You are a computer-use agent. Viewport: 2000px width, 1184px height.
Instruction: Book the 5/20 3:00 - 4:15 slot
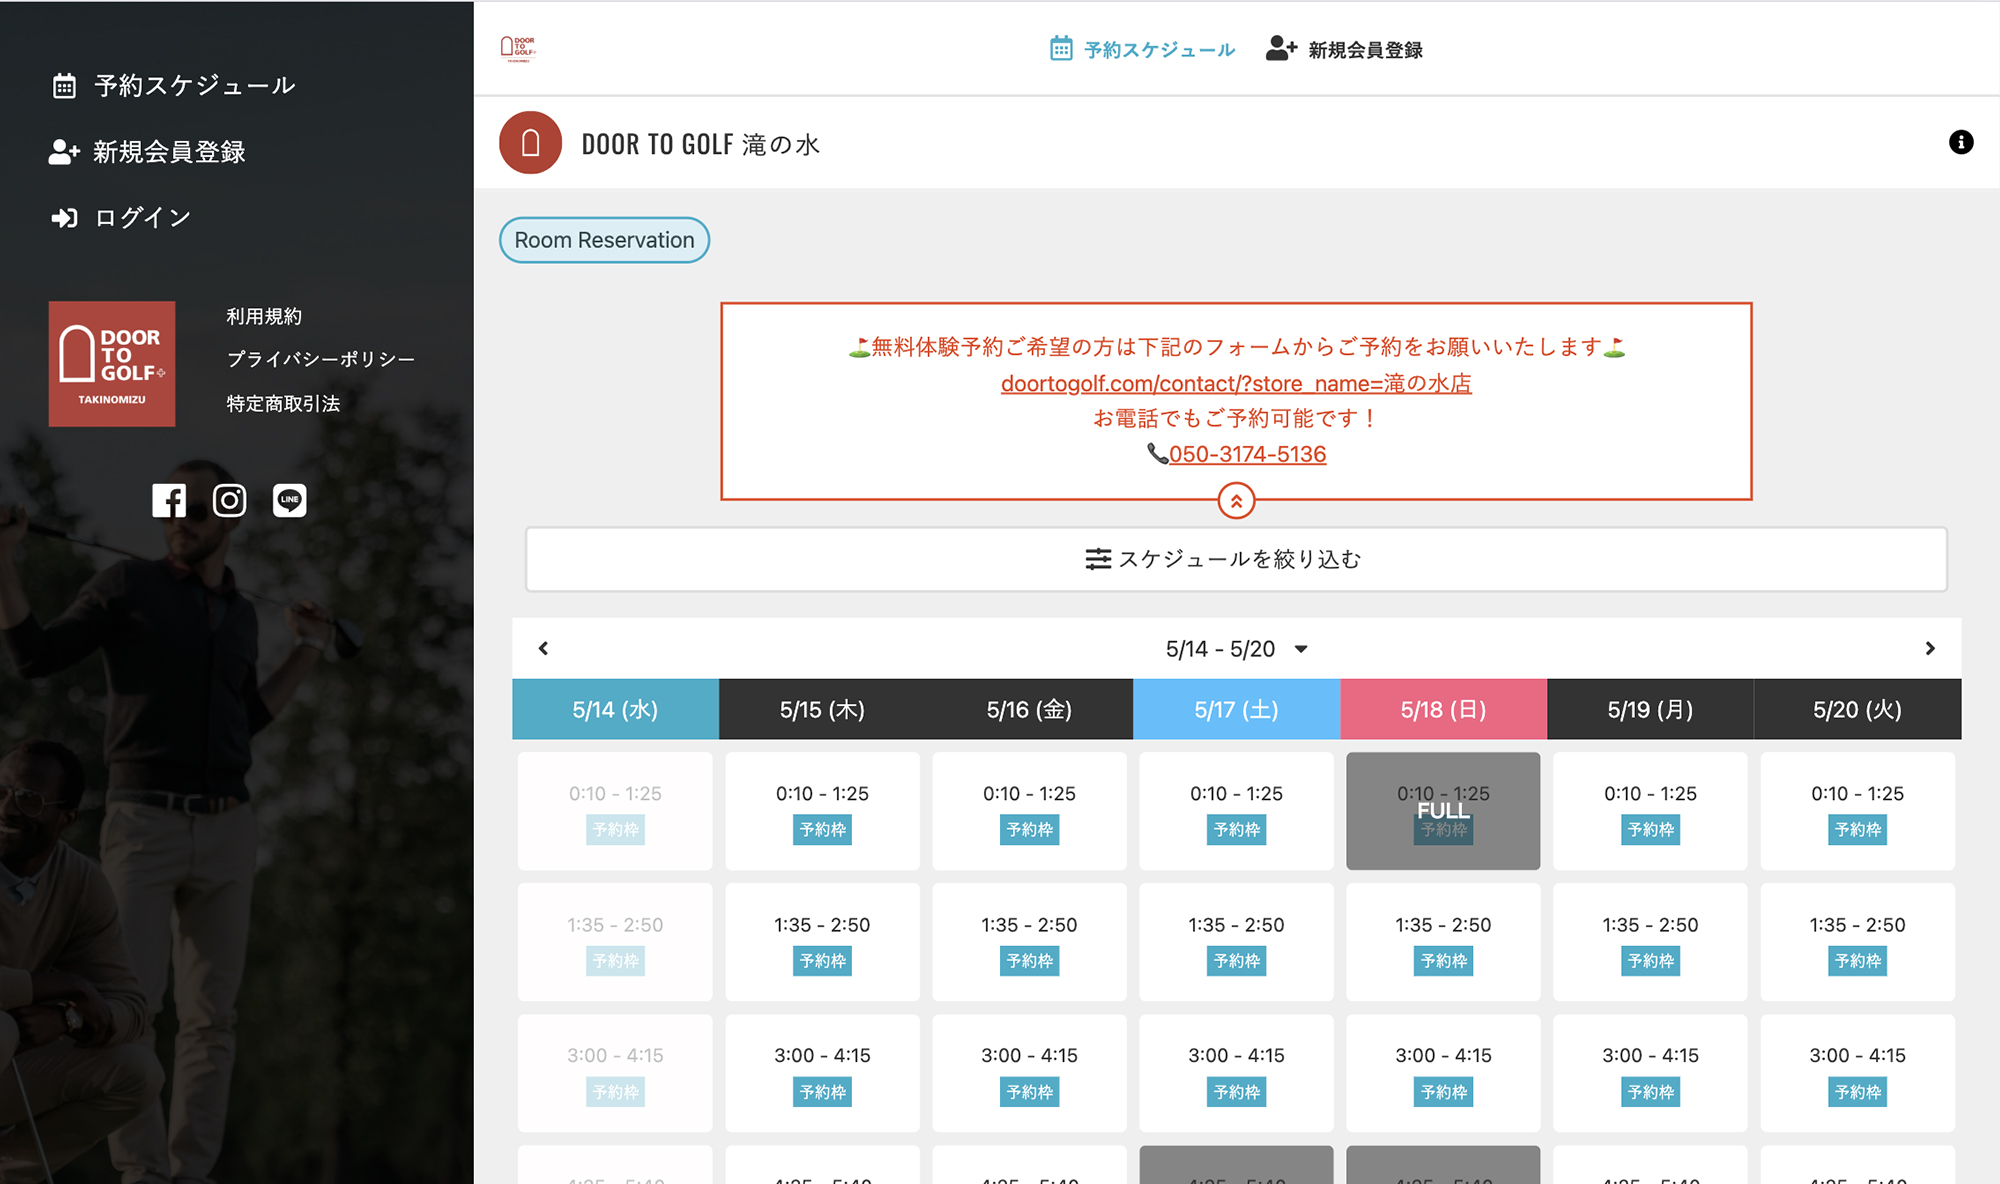[1857, 1073]
